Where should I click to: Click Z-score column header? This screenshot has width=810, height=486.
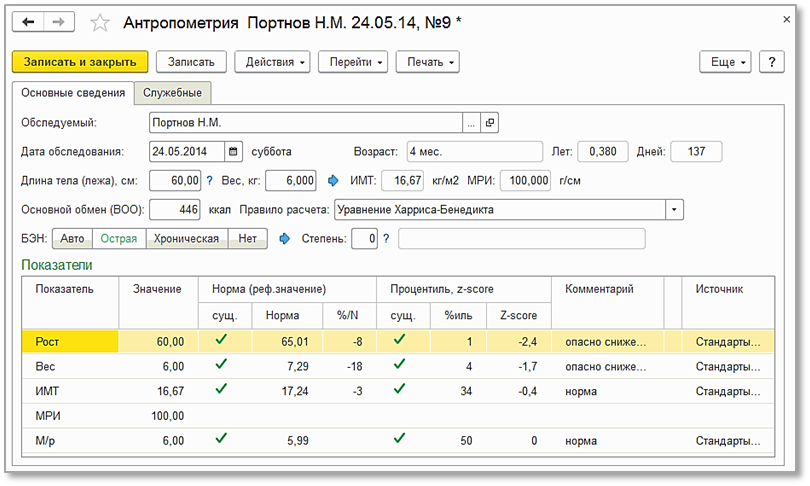click(519, 316)
